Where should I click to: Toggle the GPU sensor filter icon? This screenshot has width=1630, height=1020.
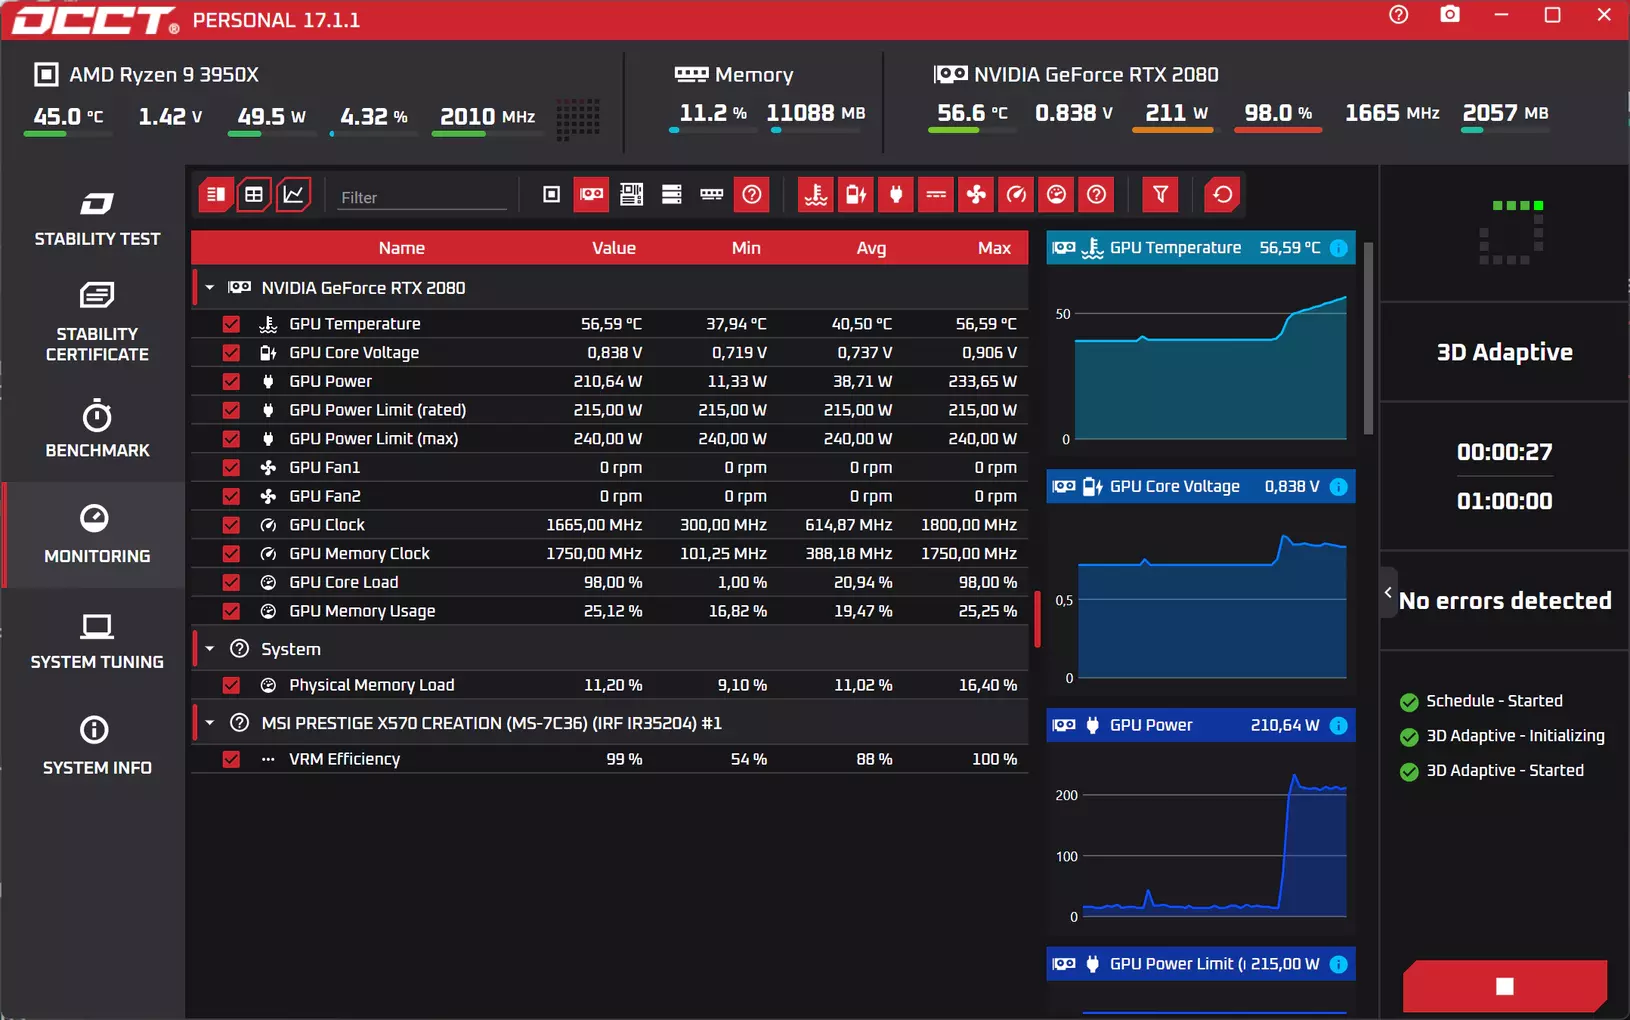coord(592,195)
